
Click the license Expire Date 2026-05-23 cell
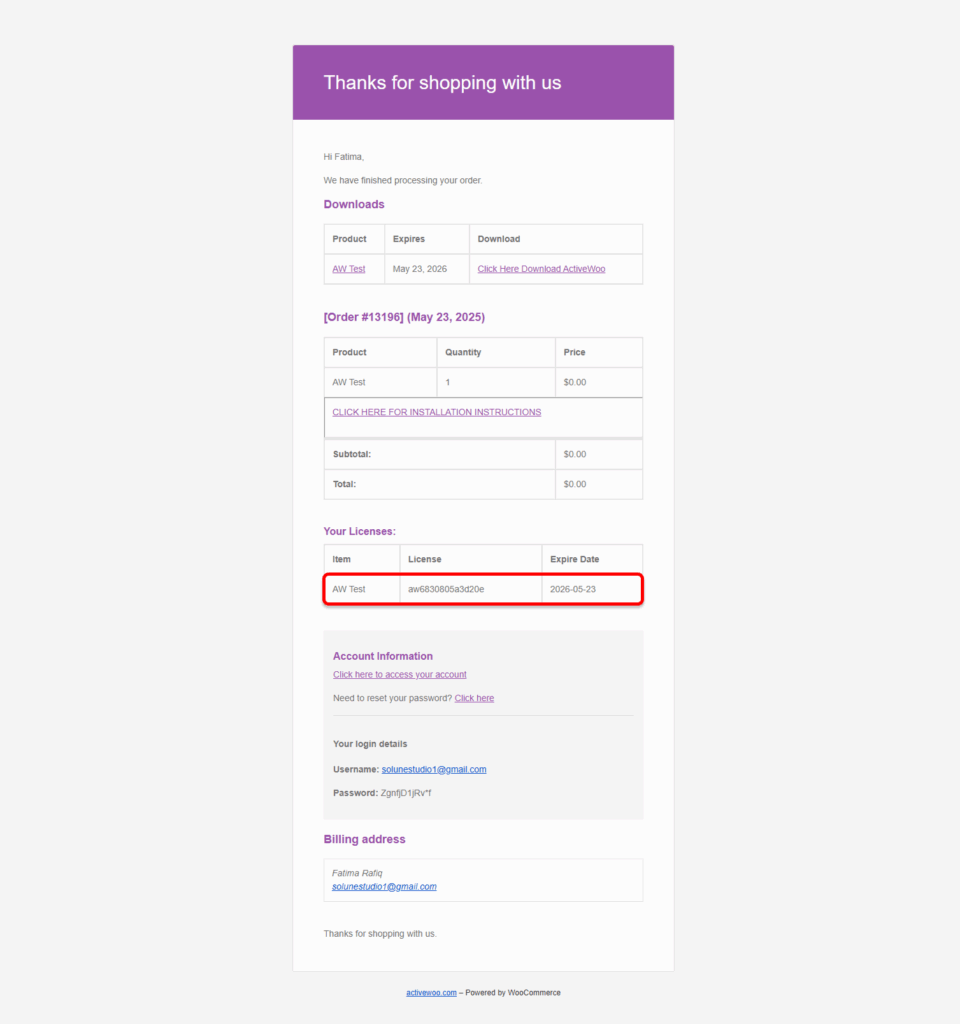592,589
